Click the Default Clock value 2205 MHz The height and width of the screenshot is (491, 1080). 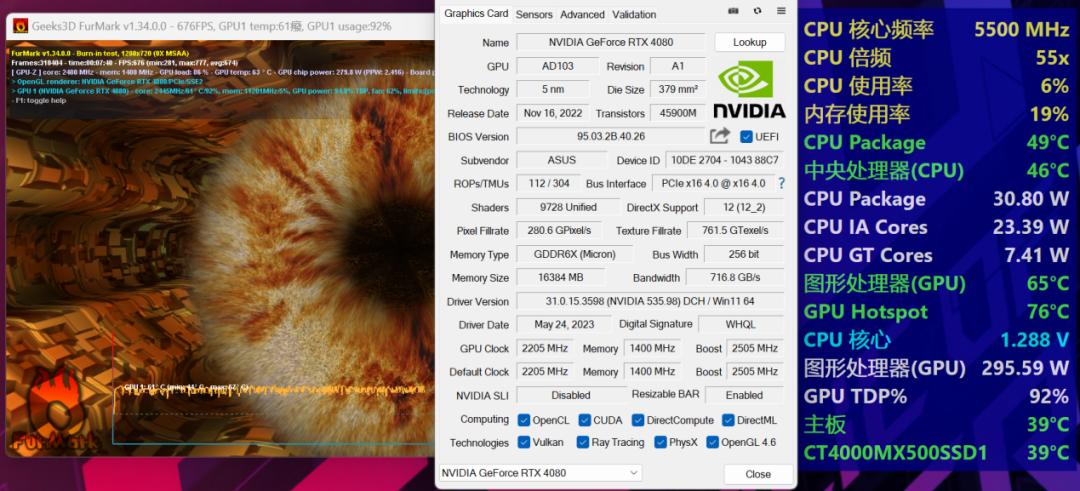(545, 371)
